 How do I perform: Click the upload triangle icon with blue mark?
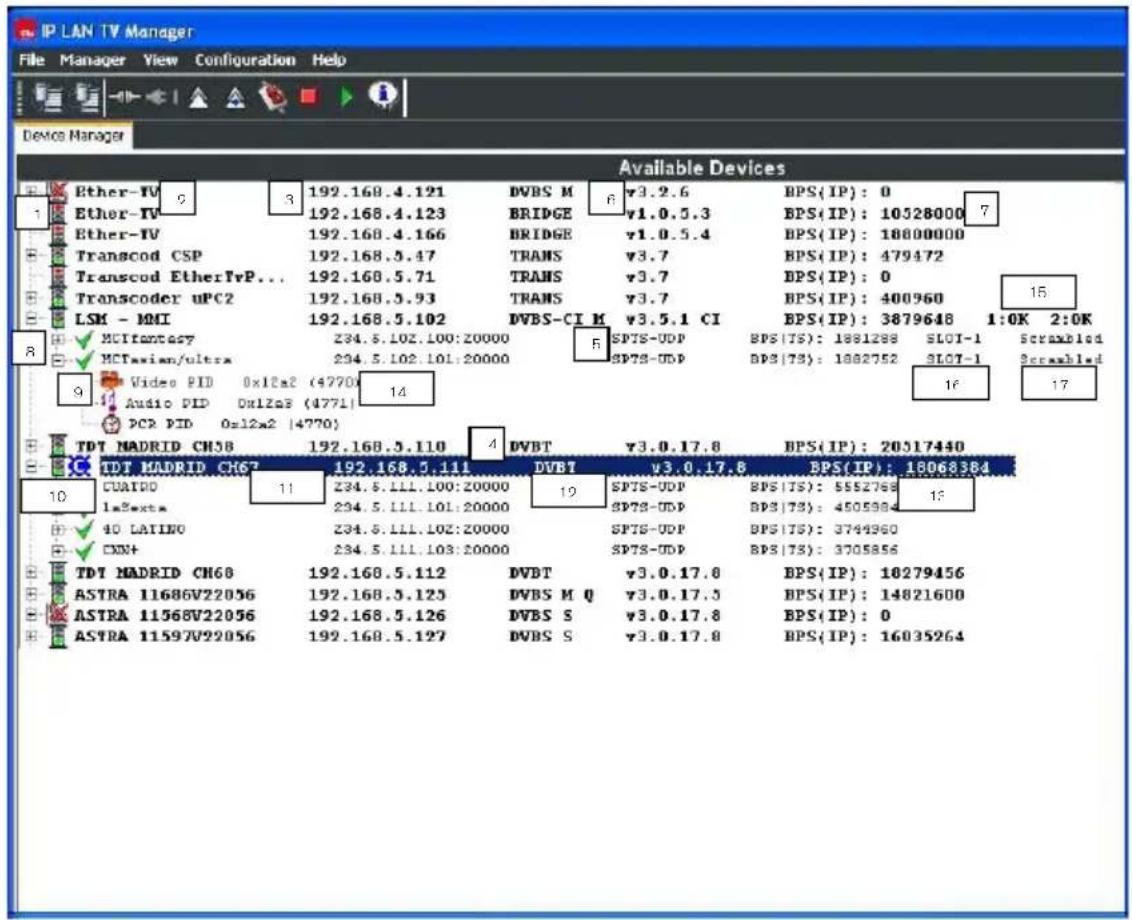pyautogui.click(x=235, y=97)
